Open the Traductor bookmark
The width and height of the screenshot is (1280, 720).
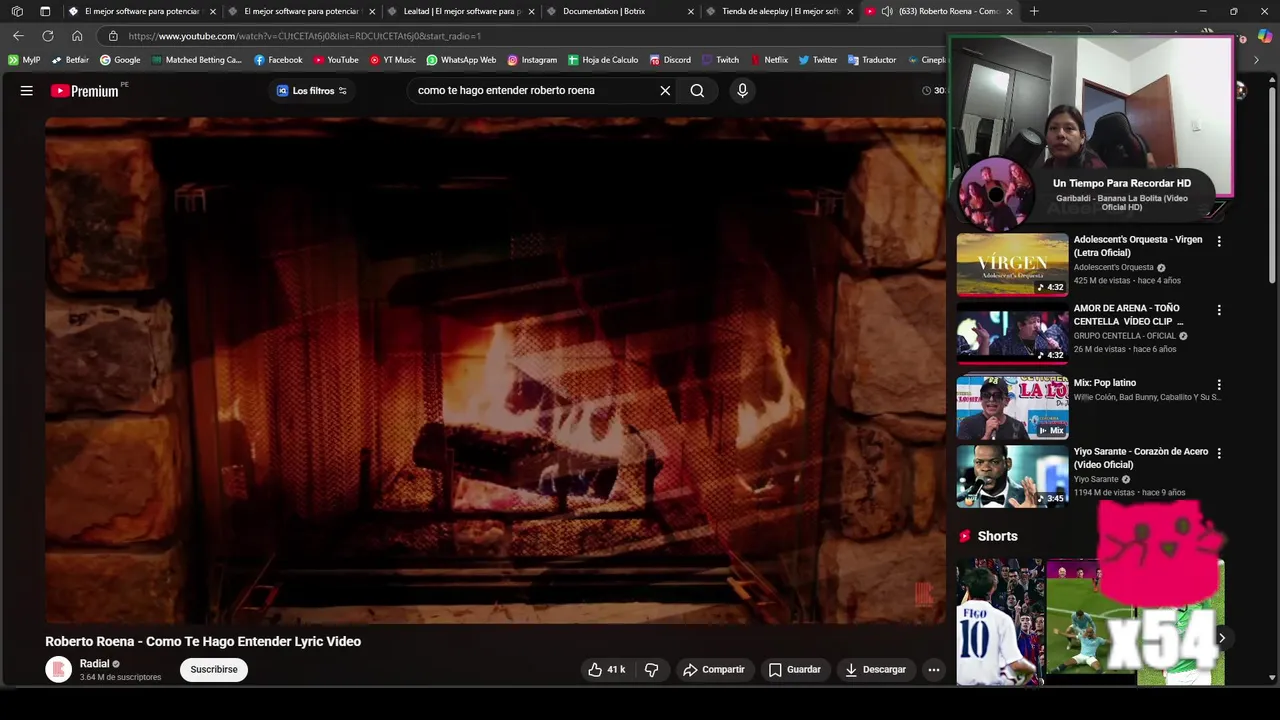pos(872,60)
